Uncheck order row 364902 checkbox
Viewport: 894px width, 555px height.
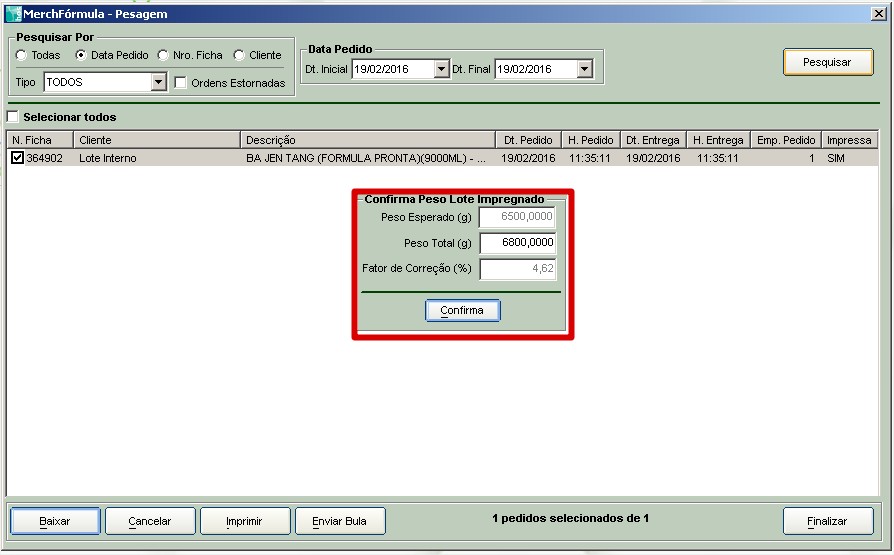pos(17,158)
